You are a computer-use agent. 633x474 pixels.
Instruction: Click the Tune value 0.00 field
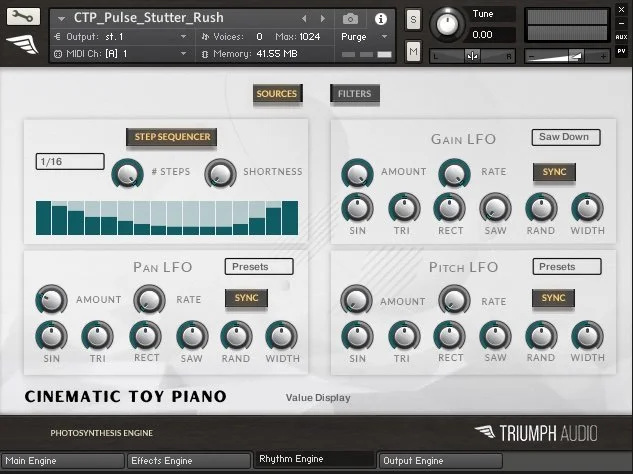click(492, 35)
